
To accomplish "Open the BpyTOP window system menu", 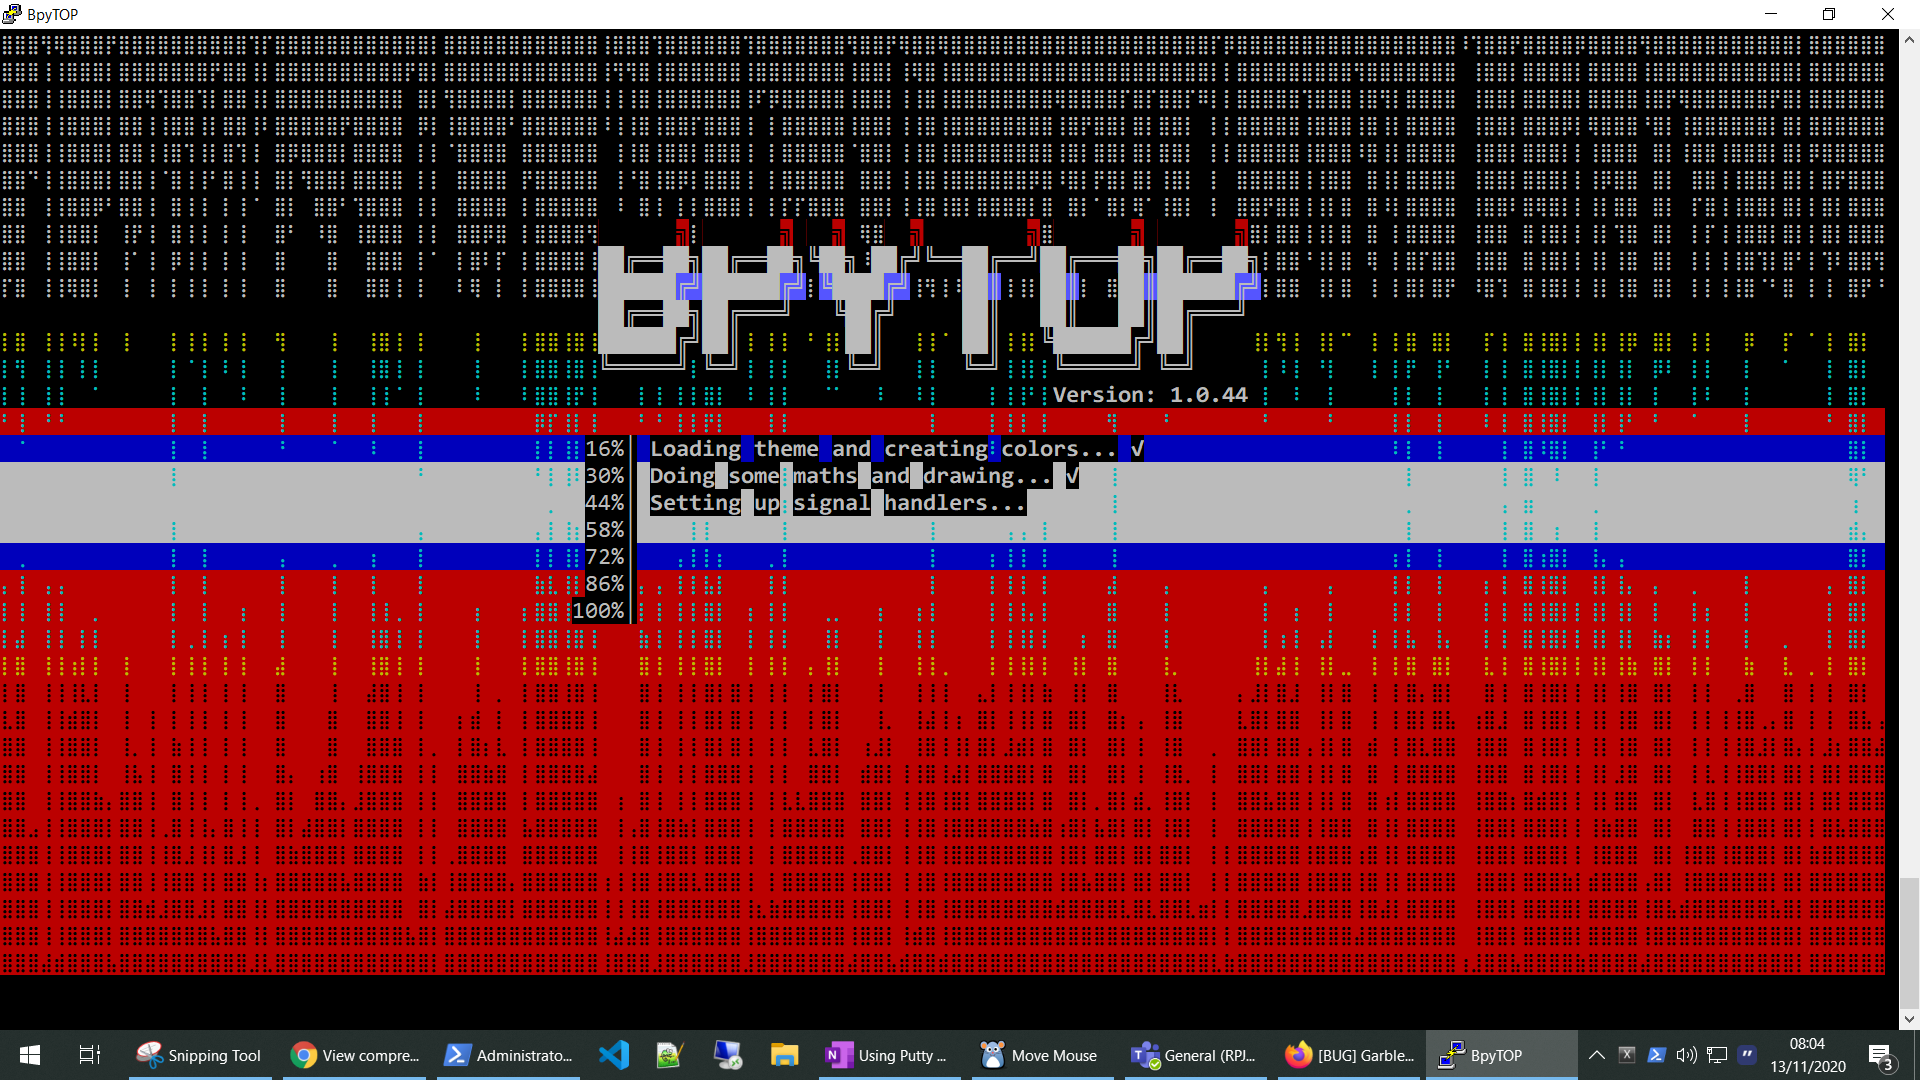I will [10, 14].
